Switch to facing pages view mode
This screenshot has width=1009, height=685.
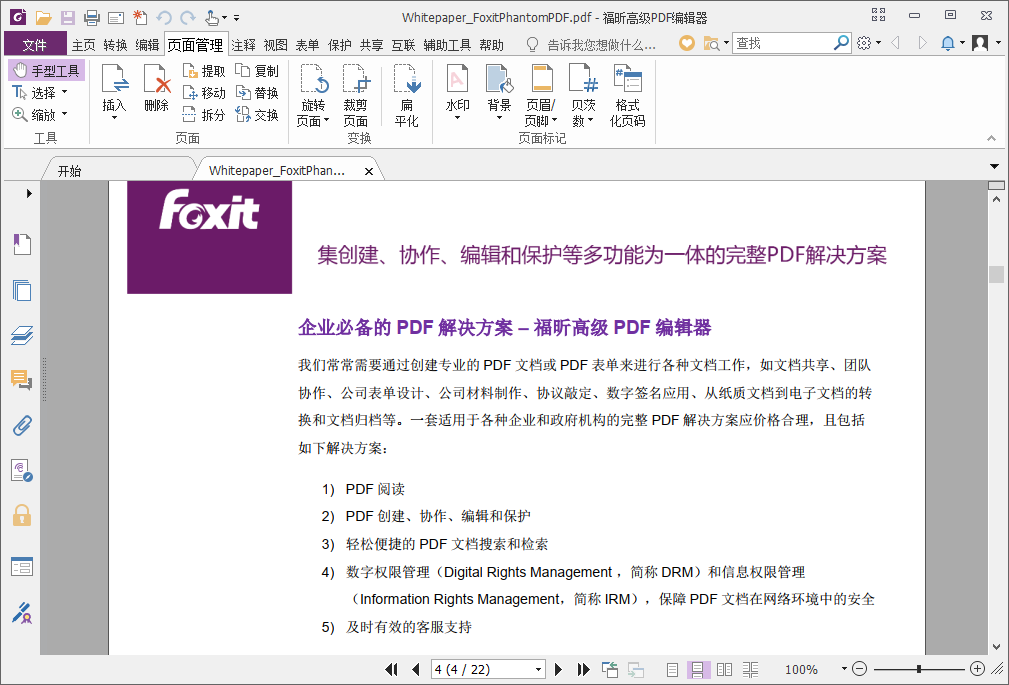point(723,670)
